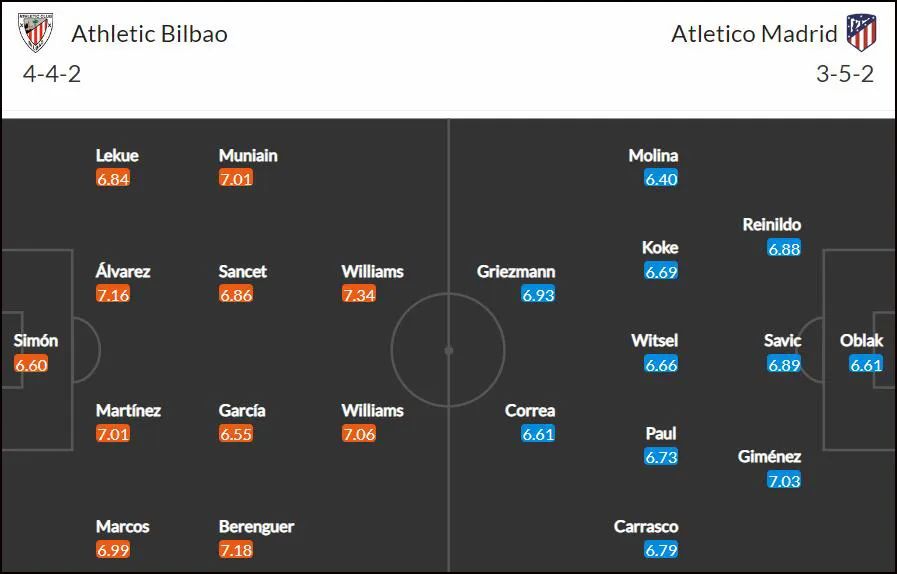Screen dimensions: 897x574
Task: Click the Athletic Bilbao club crest
Action: coord(35,33)
